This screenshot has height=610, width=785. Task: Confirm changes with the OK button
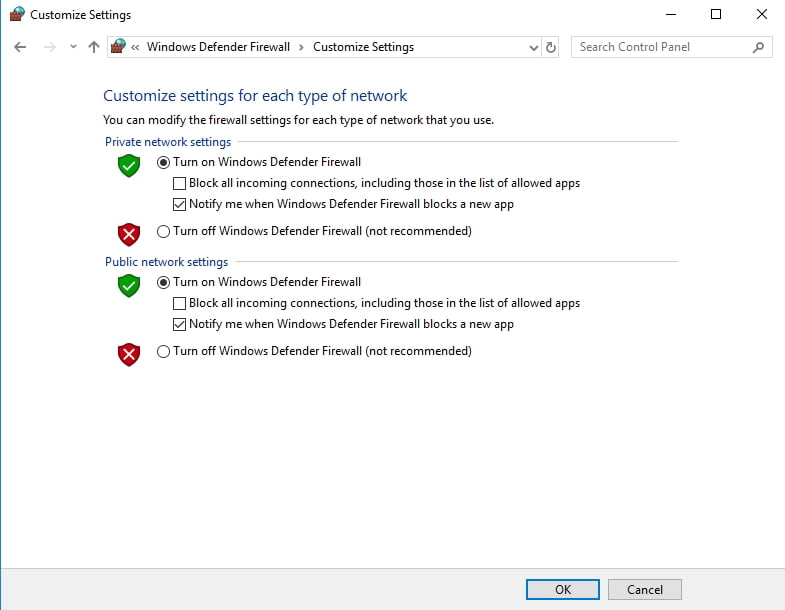[563, 589]
